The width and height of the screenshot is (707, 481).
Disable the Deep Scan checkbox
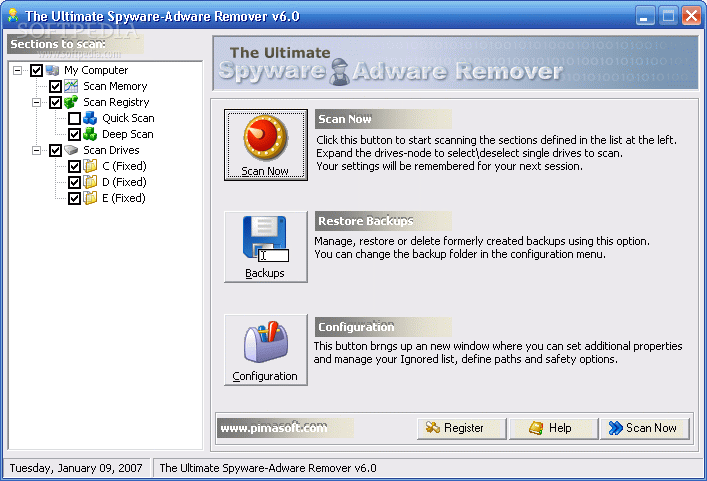[x=74, y=134]
